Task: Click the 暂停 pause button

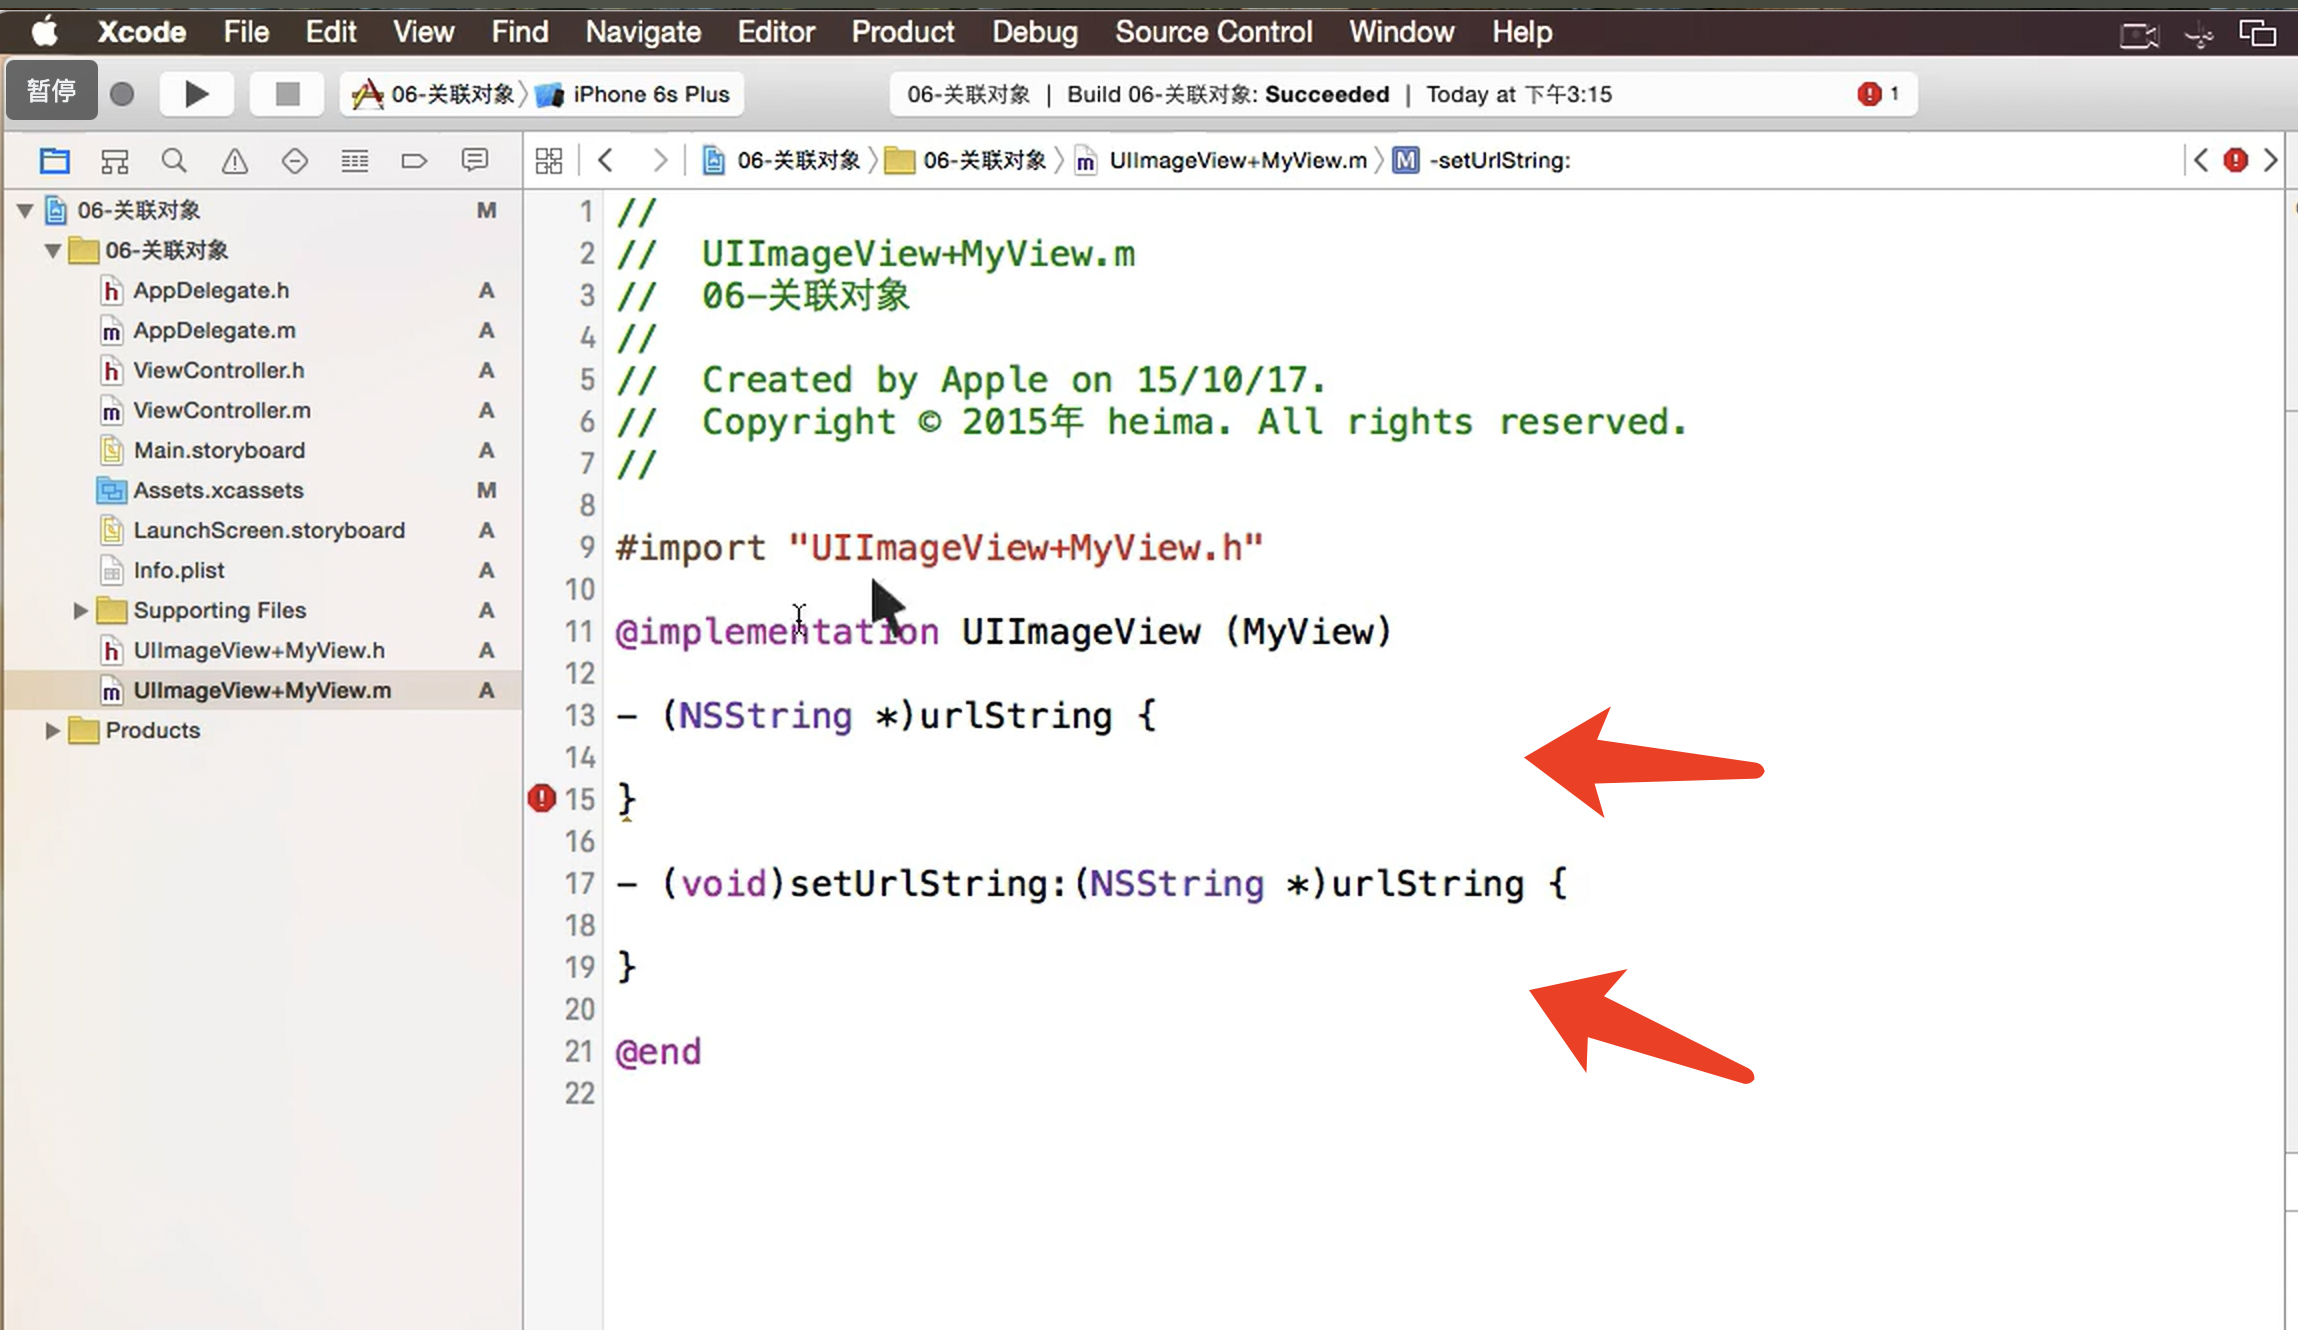Action: [x=52, y=91]
